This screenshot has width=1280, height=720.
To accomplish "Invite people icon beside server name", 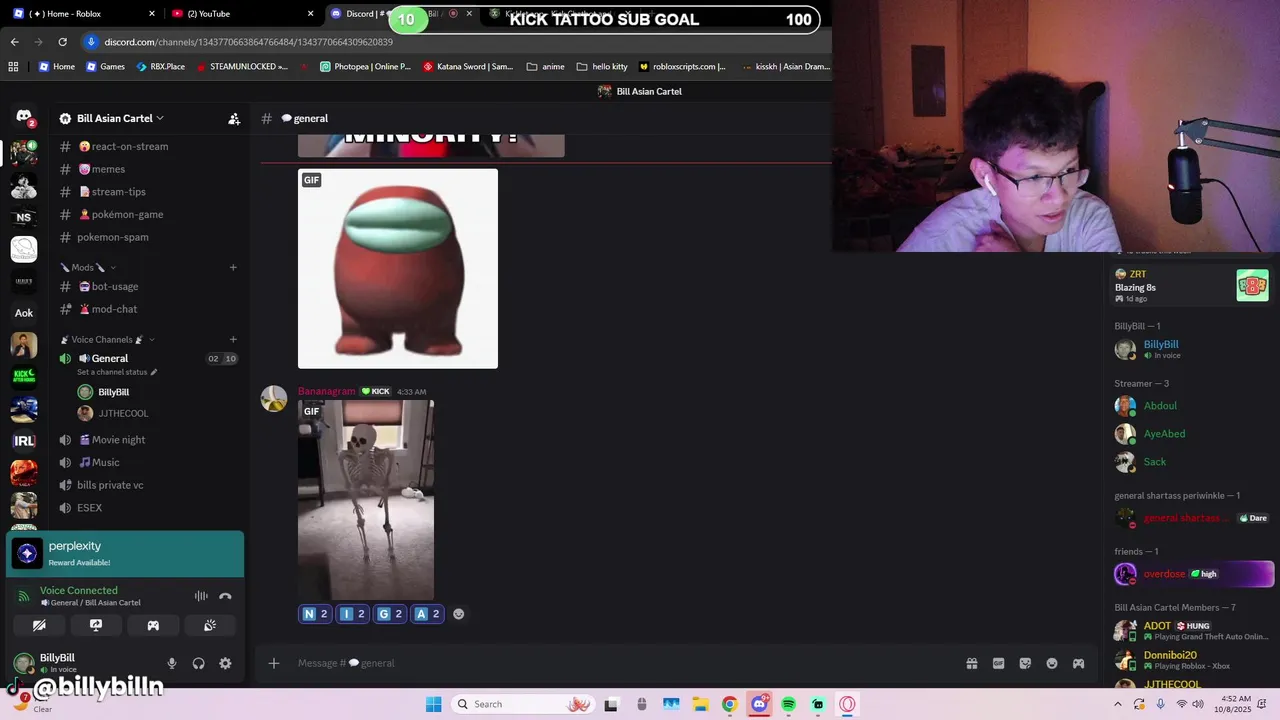I will [x=234, y=118].
